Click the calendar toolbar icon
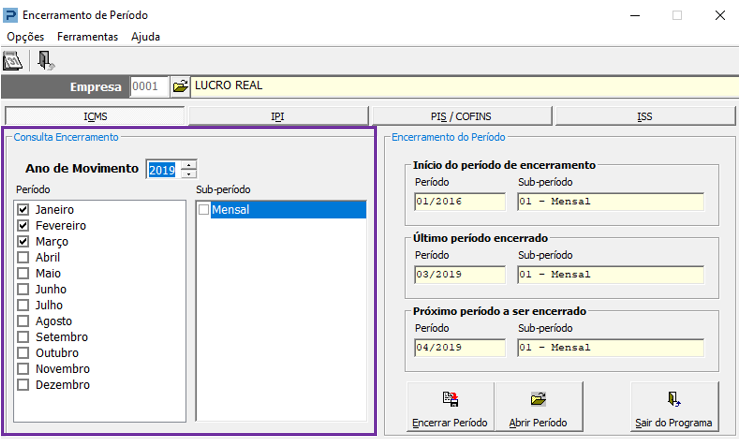The height and width of the screenshot is (439, 741). coord(12,60)
